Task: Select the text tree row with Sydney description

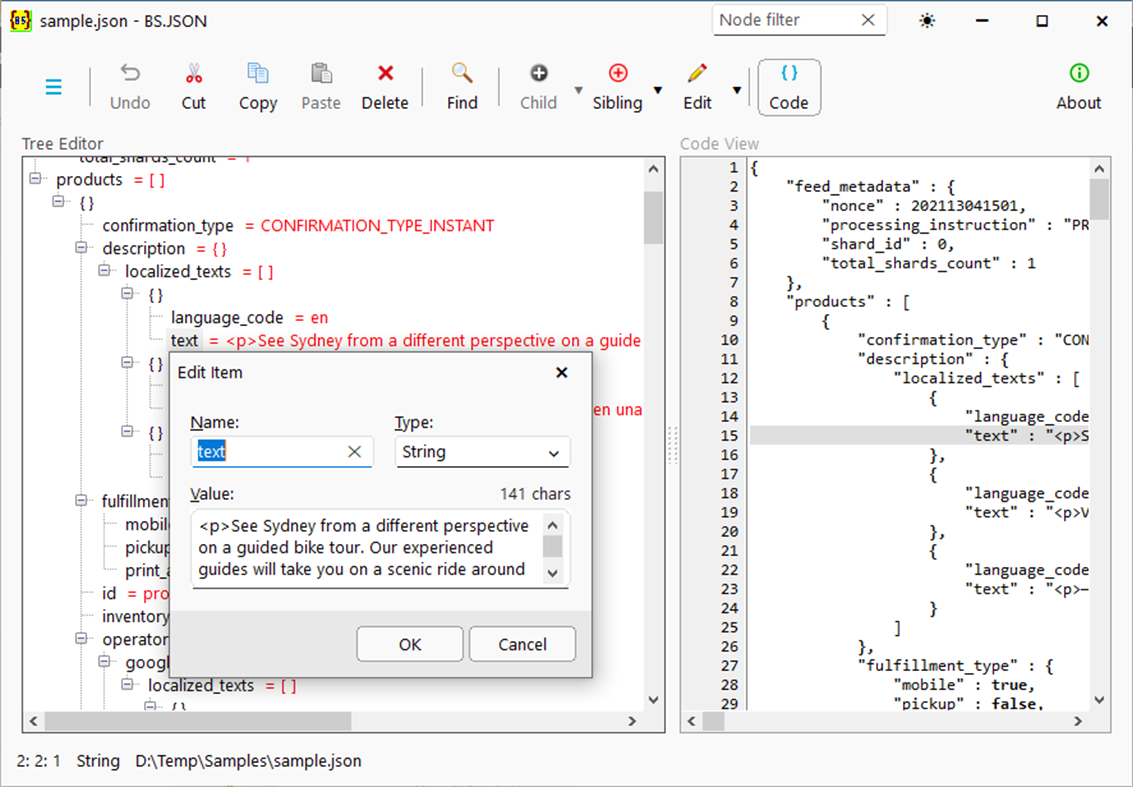Action: [x=405, y=340]
